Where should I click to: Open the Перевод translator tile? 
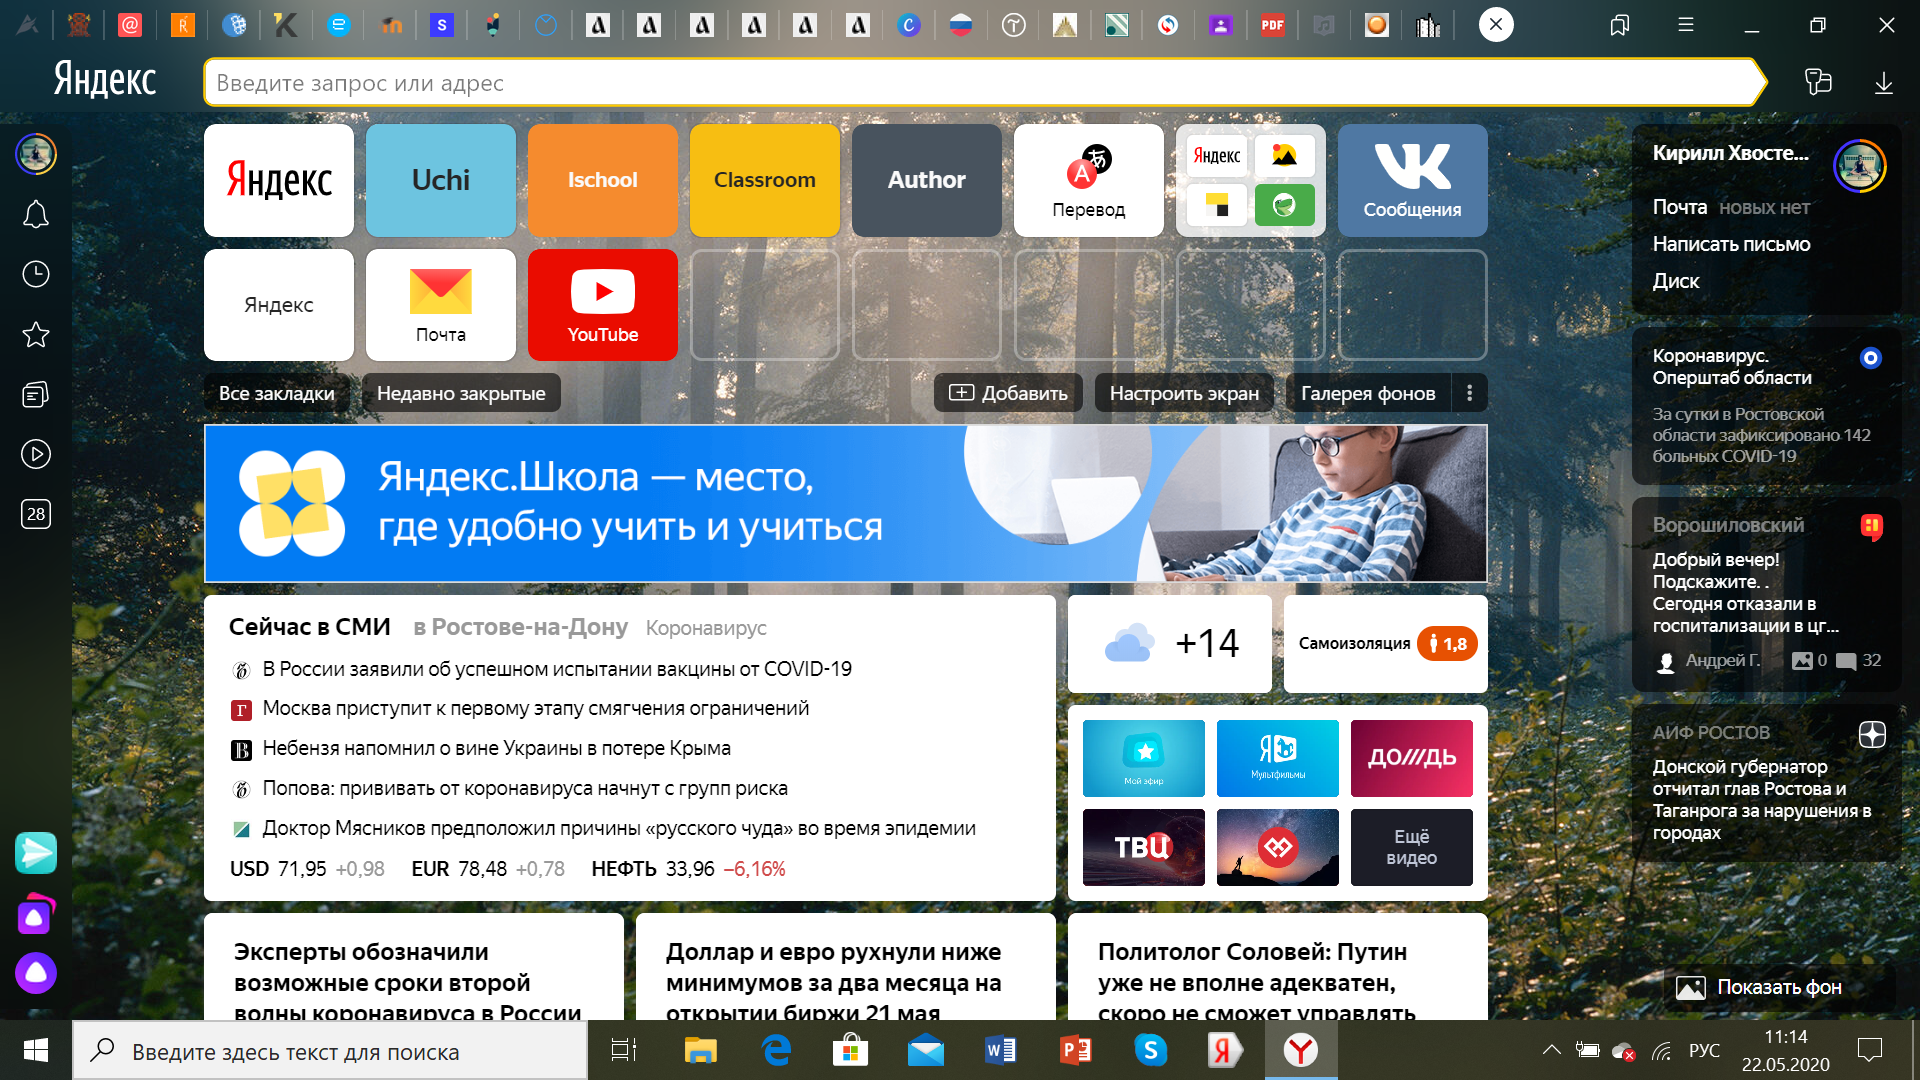click(1088, 180)
